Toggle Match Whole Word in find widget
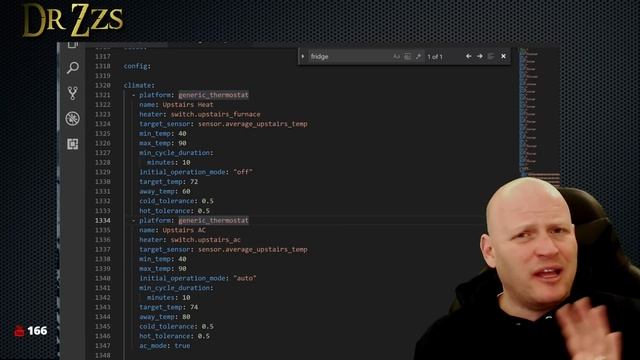640x360 pixels. click(x=407, y=56)
